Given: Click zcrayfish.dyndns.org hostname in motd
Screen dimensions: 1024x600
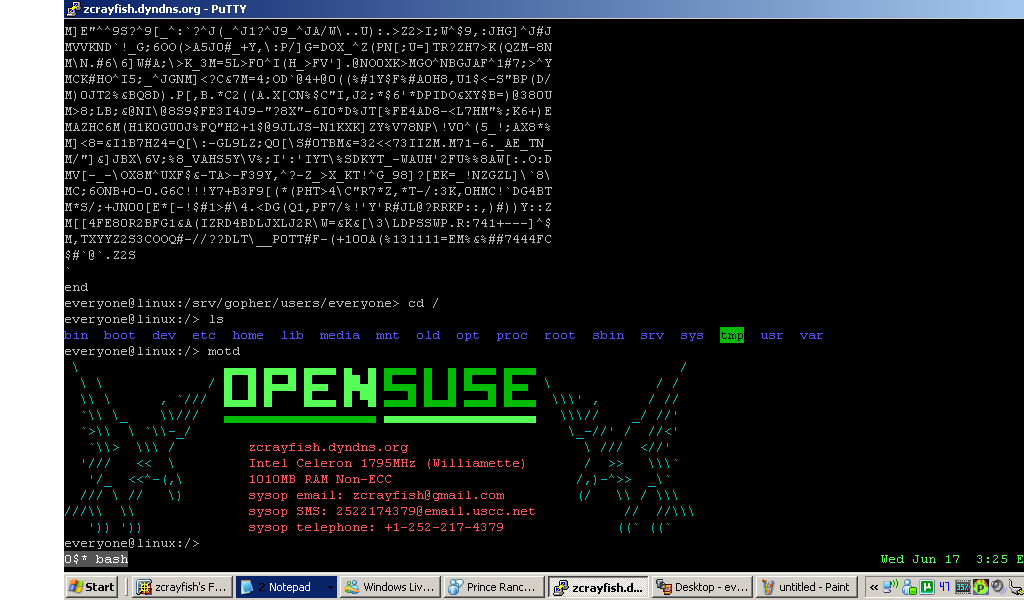Looking at the screenshot, I should (x=328, y=448).
